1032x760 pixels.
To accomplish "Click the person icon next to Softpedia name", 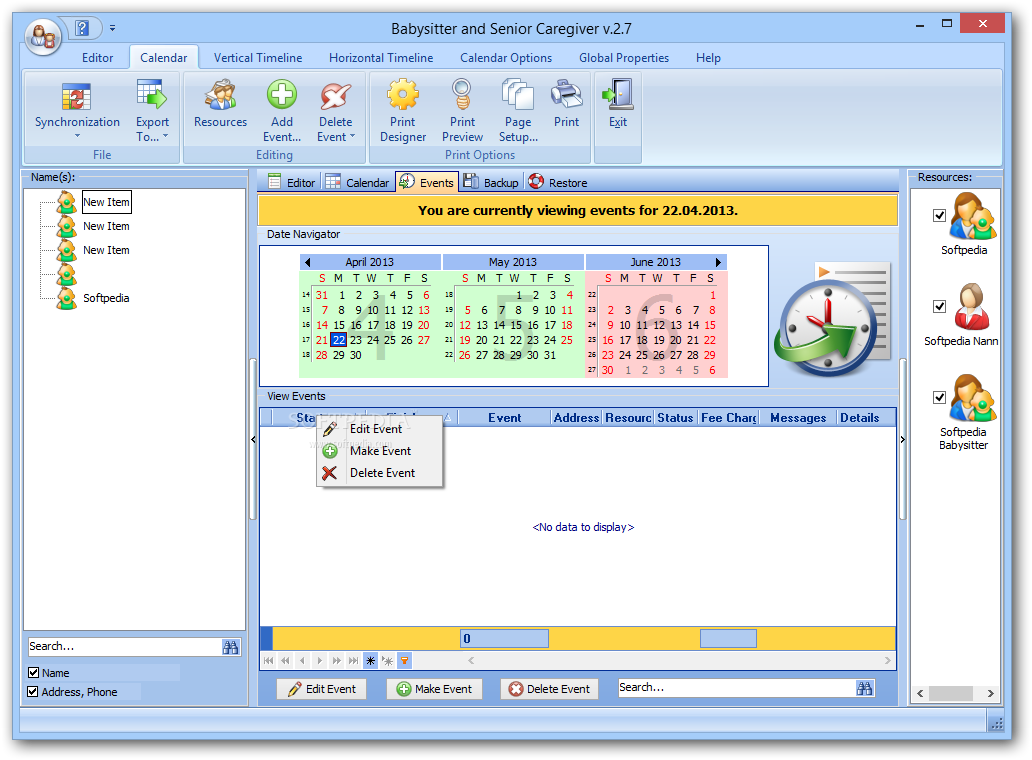I will coord(66,298).
